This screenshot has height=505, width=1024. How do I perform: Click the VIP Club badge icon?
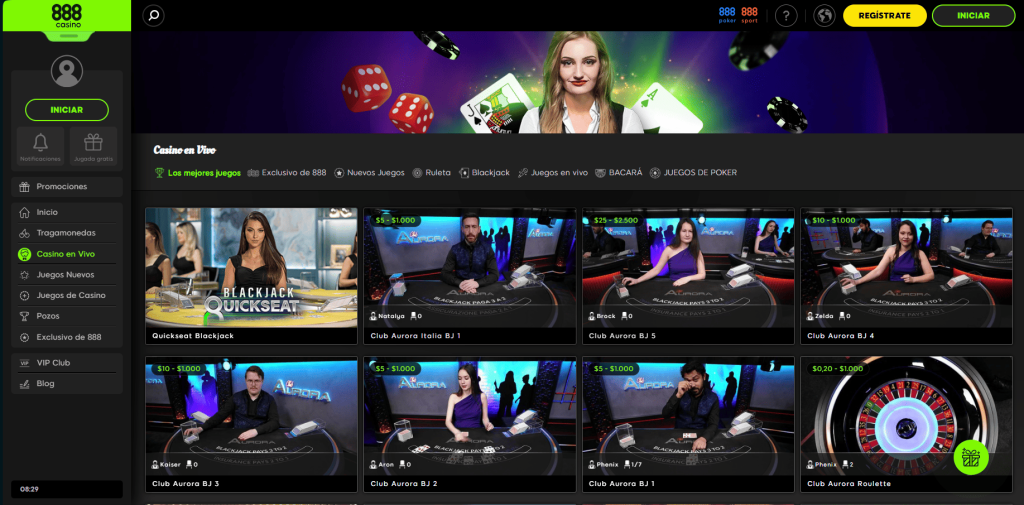click(25, 363)
